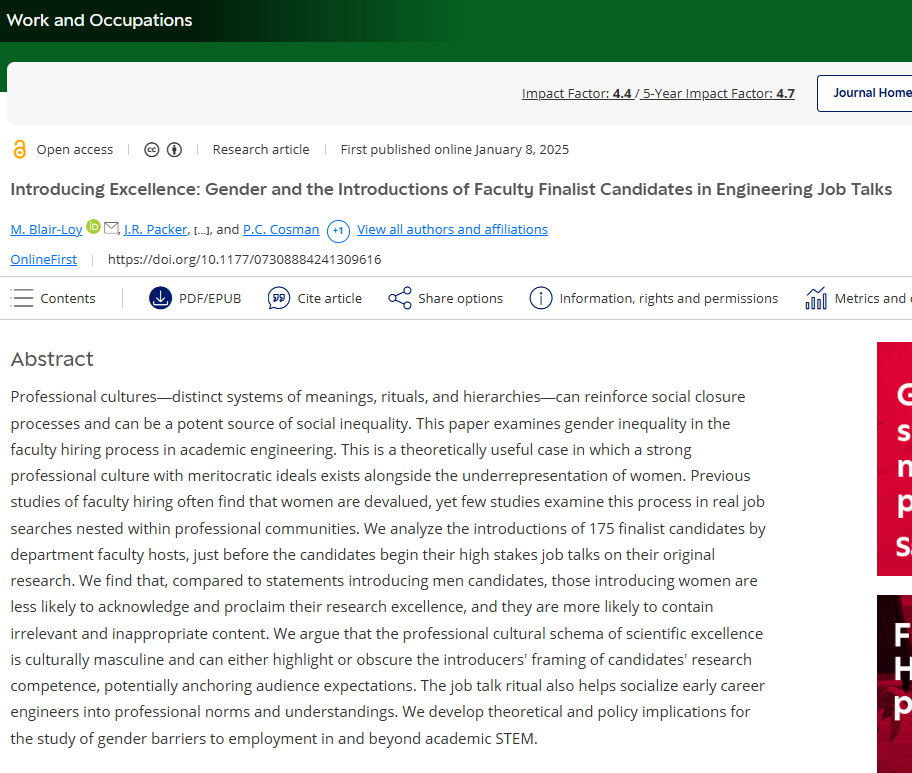The width and height of the screenshot is (912, 773).
Task: Expand the Contents menu
Action: [53, 298]
